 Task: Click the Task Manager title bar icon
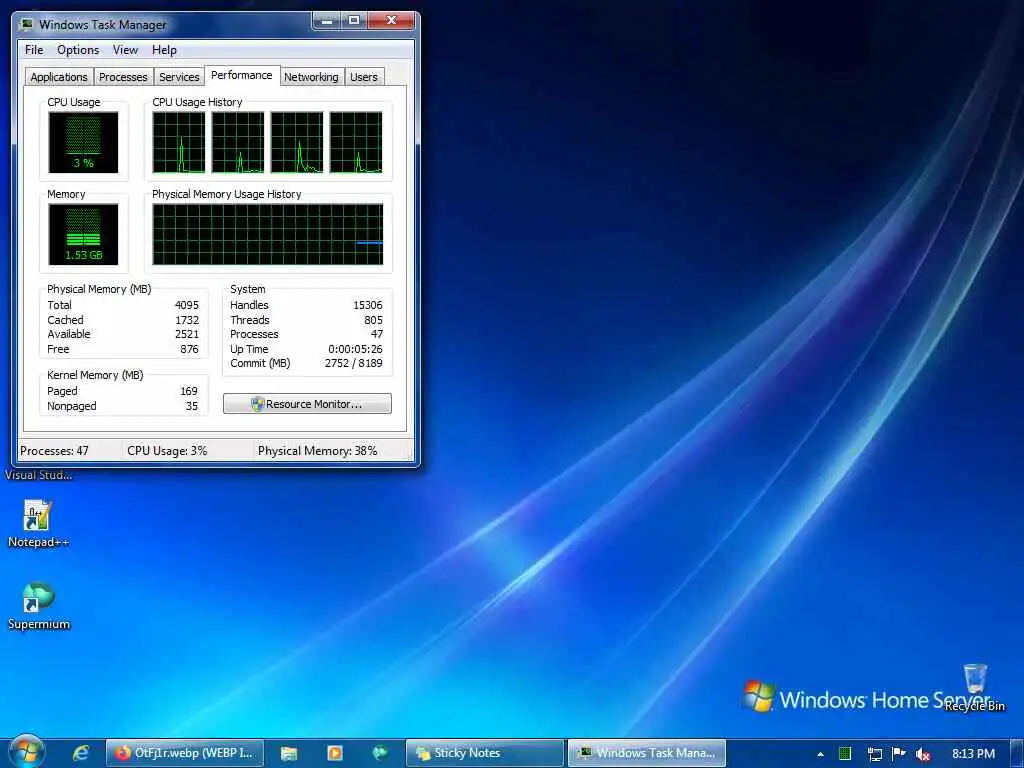coord(27,25)
